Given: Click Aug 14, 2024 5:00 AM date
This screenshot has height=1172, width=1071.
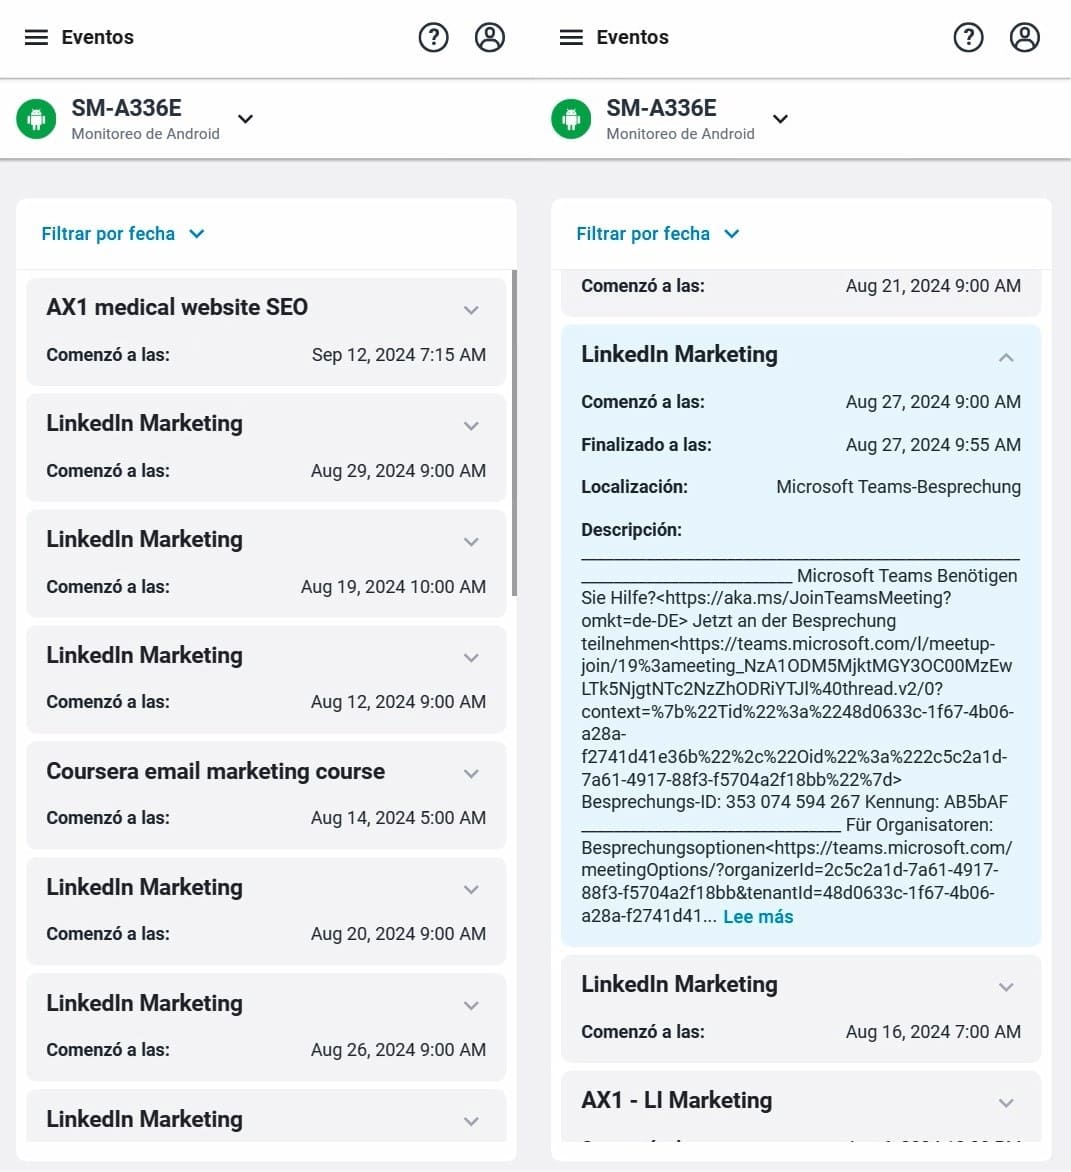Looking at the screenshot, I should point(398,818).
